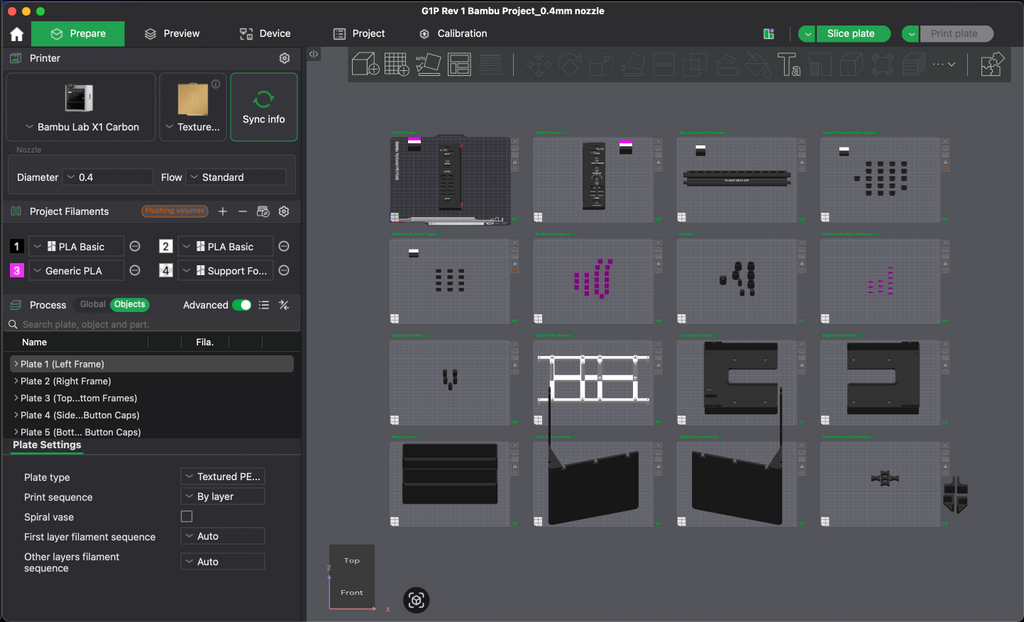Toggle the Spiral vase checkbox

(185, 516)
